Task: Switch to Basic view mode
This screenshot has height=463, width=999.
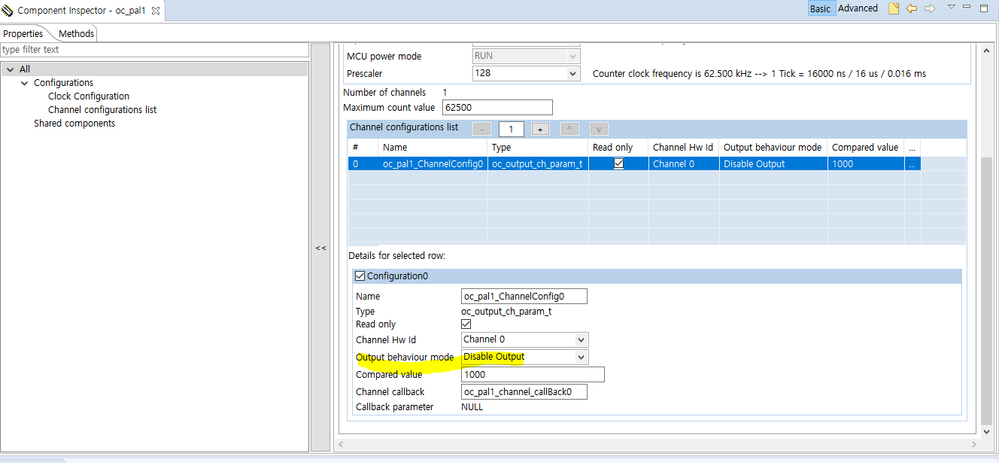Action: click(x=820, y=9)
